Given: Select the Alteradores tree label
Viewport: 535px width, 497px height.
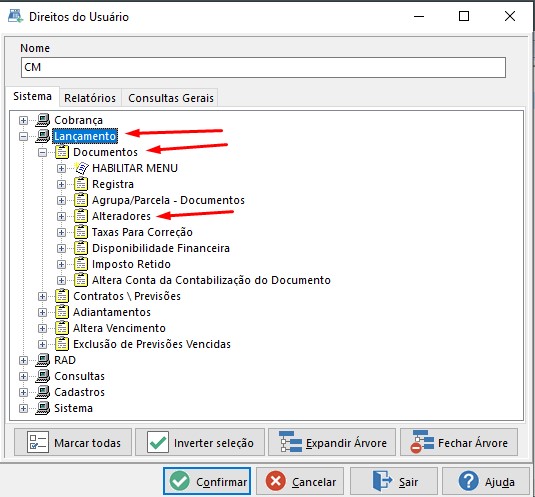Looking at the screenshot, I should [x=121, y=216].
